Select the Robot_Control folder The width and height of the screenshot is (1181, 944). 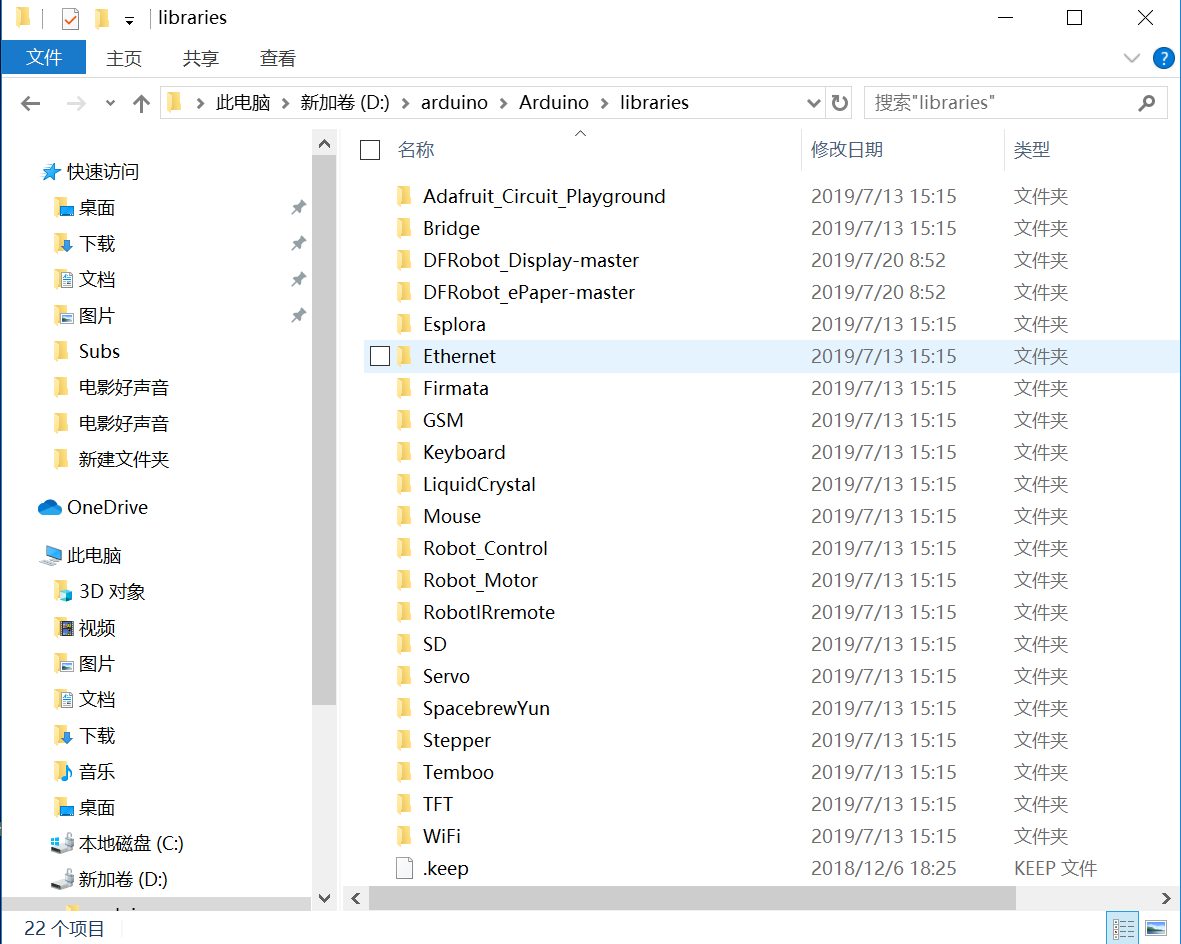485,548
